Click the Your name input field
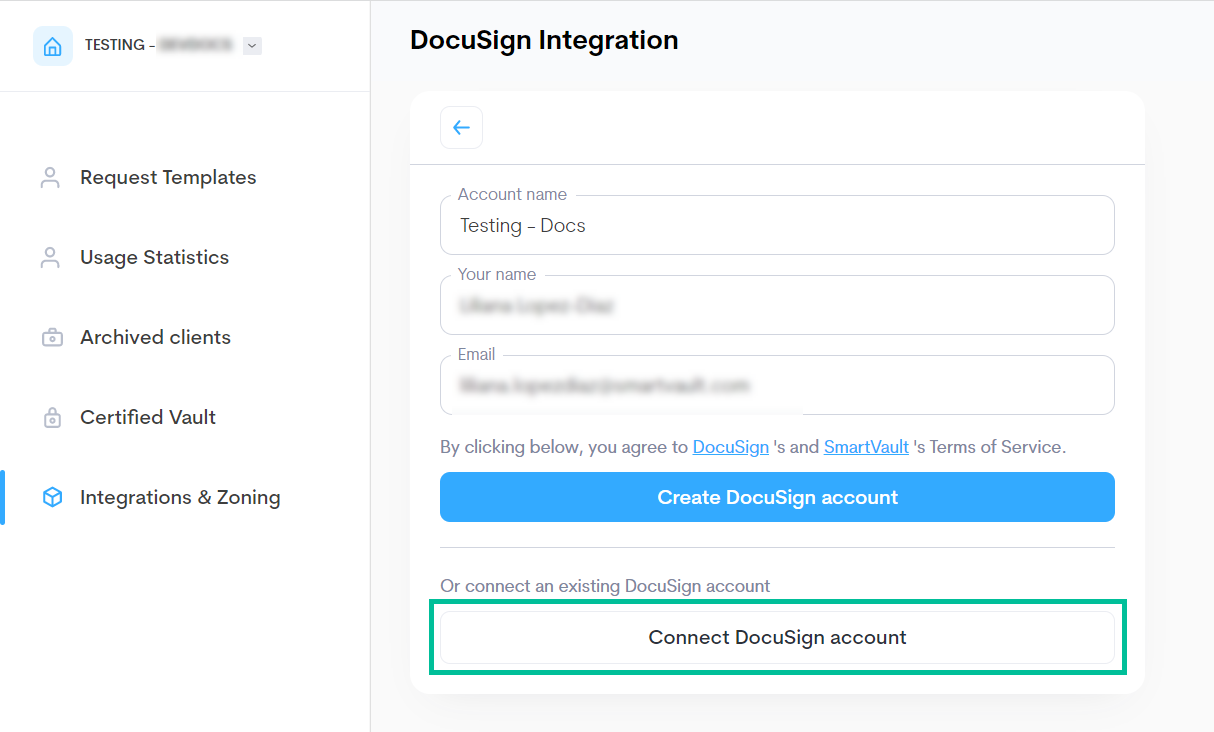 pos(777,305)
